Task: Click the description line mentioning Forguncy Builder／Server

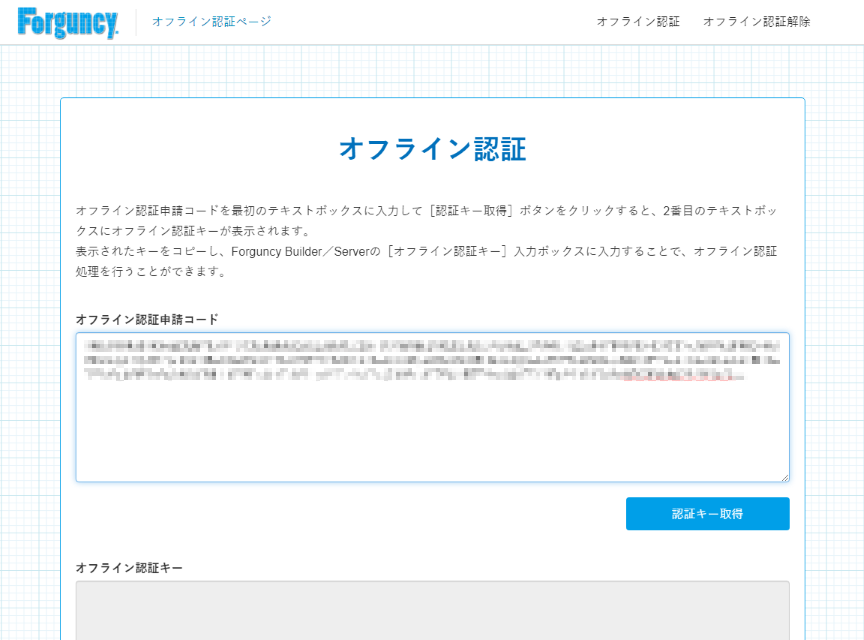Action: coord(426,251)
